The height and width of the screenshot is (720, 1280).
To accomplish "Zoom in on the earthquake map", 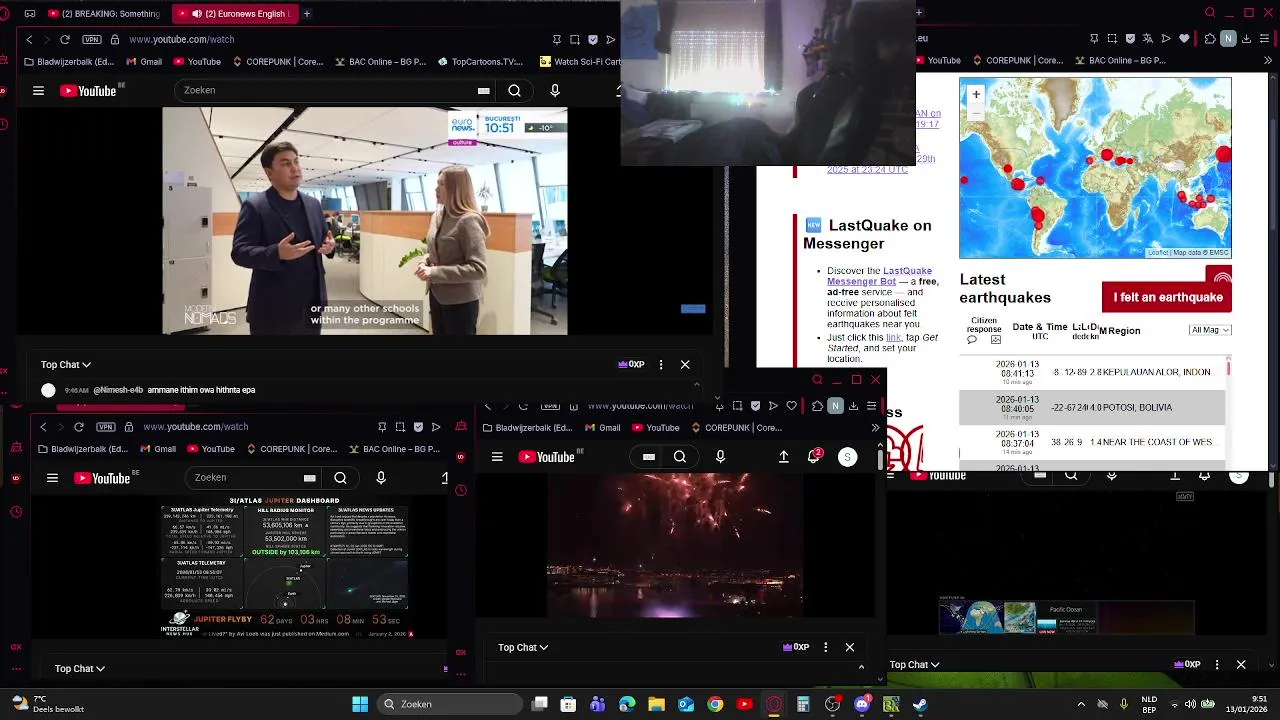I will click(976, 94).
